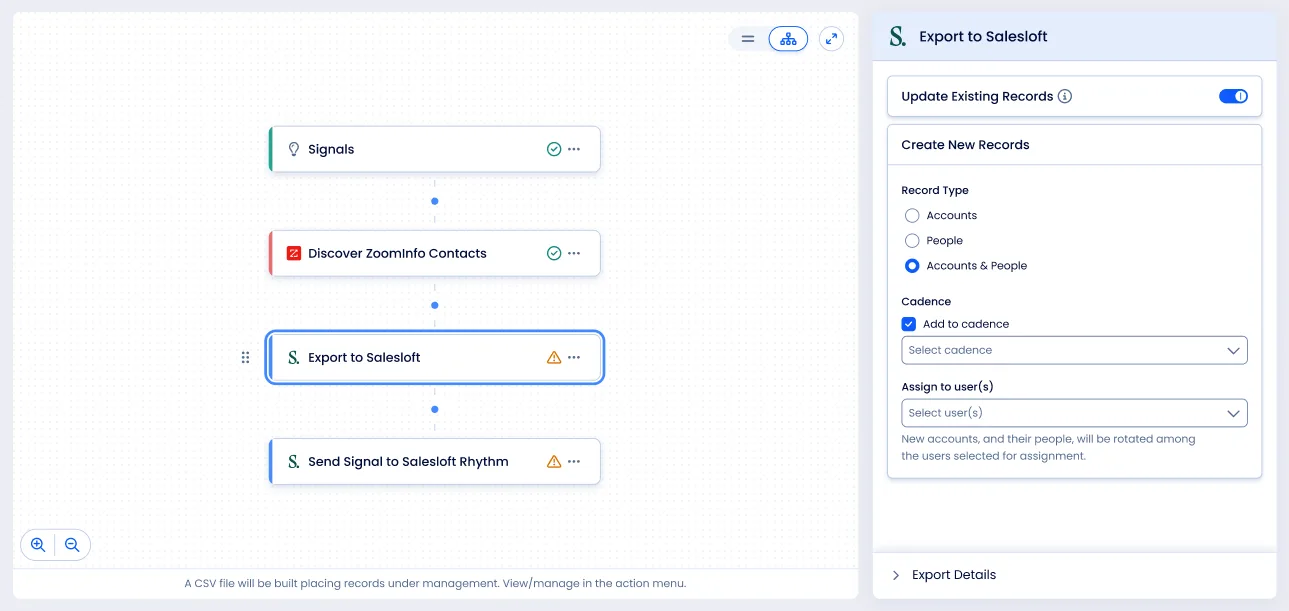The width and height of the screenshot is (1289, 611).
Task: Click info icon next to Update Existing Records
Action: [1065, 97]
